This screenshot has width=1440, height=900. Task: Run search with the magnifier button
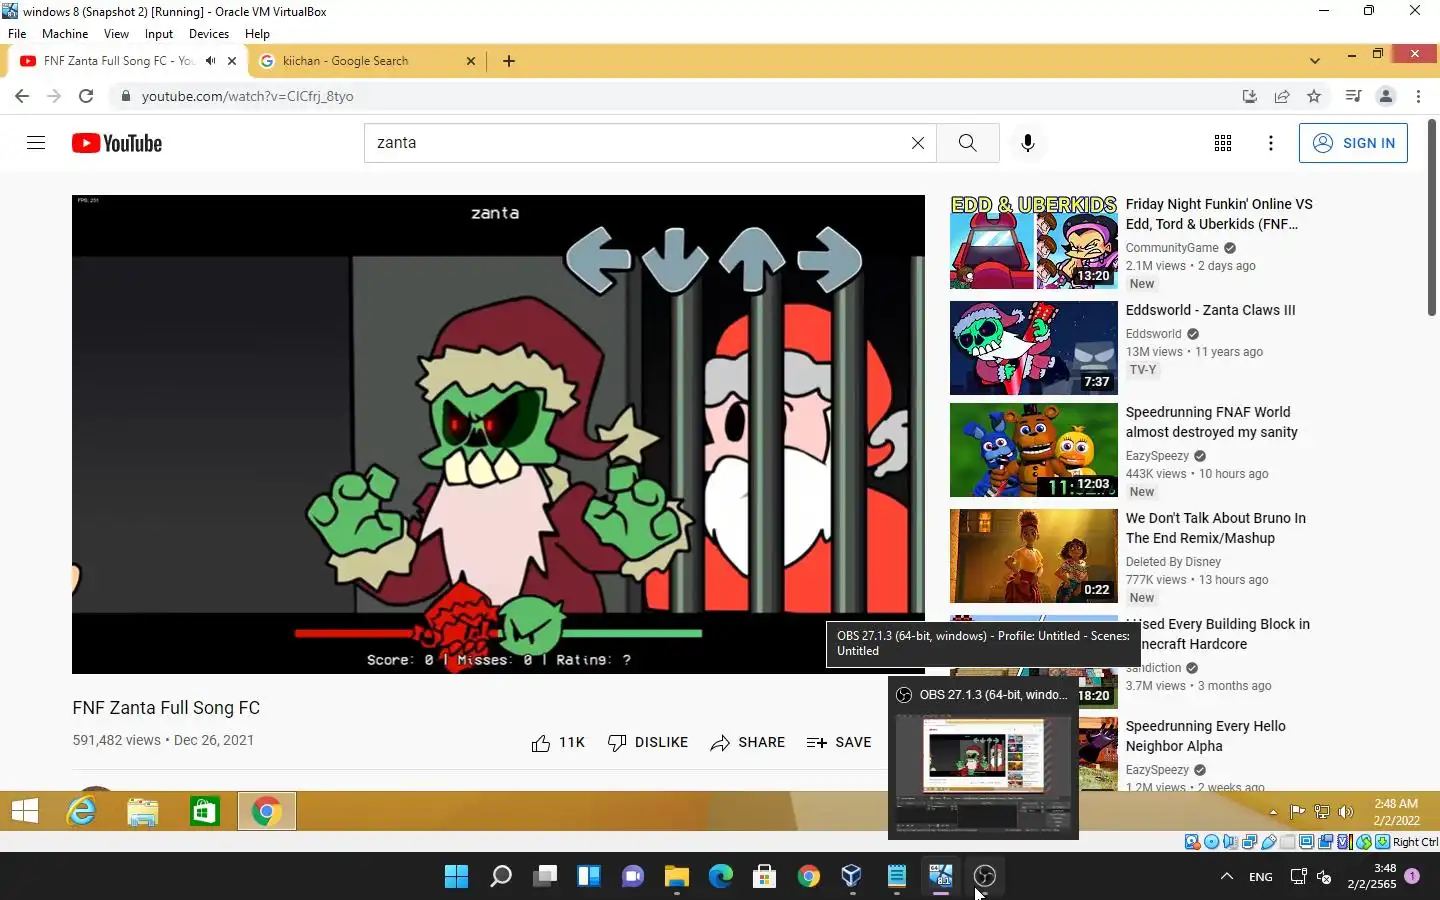[x=967, y=143]
